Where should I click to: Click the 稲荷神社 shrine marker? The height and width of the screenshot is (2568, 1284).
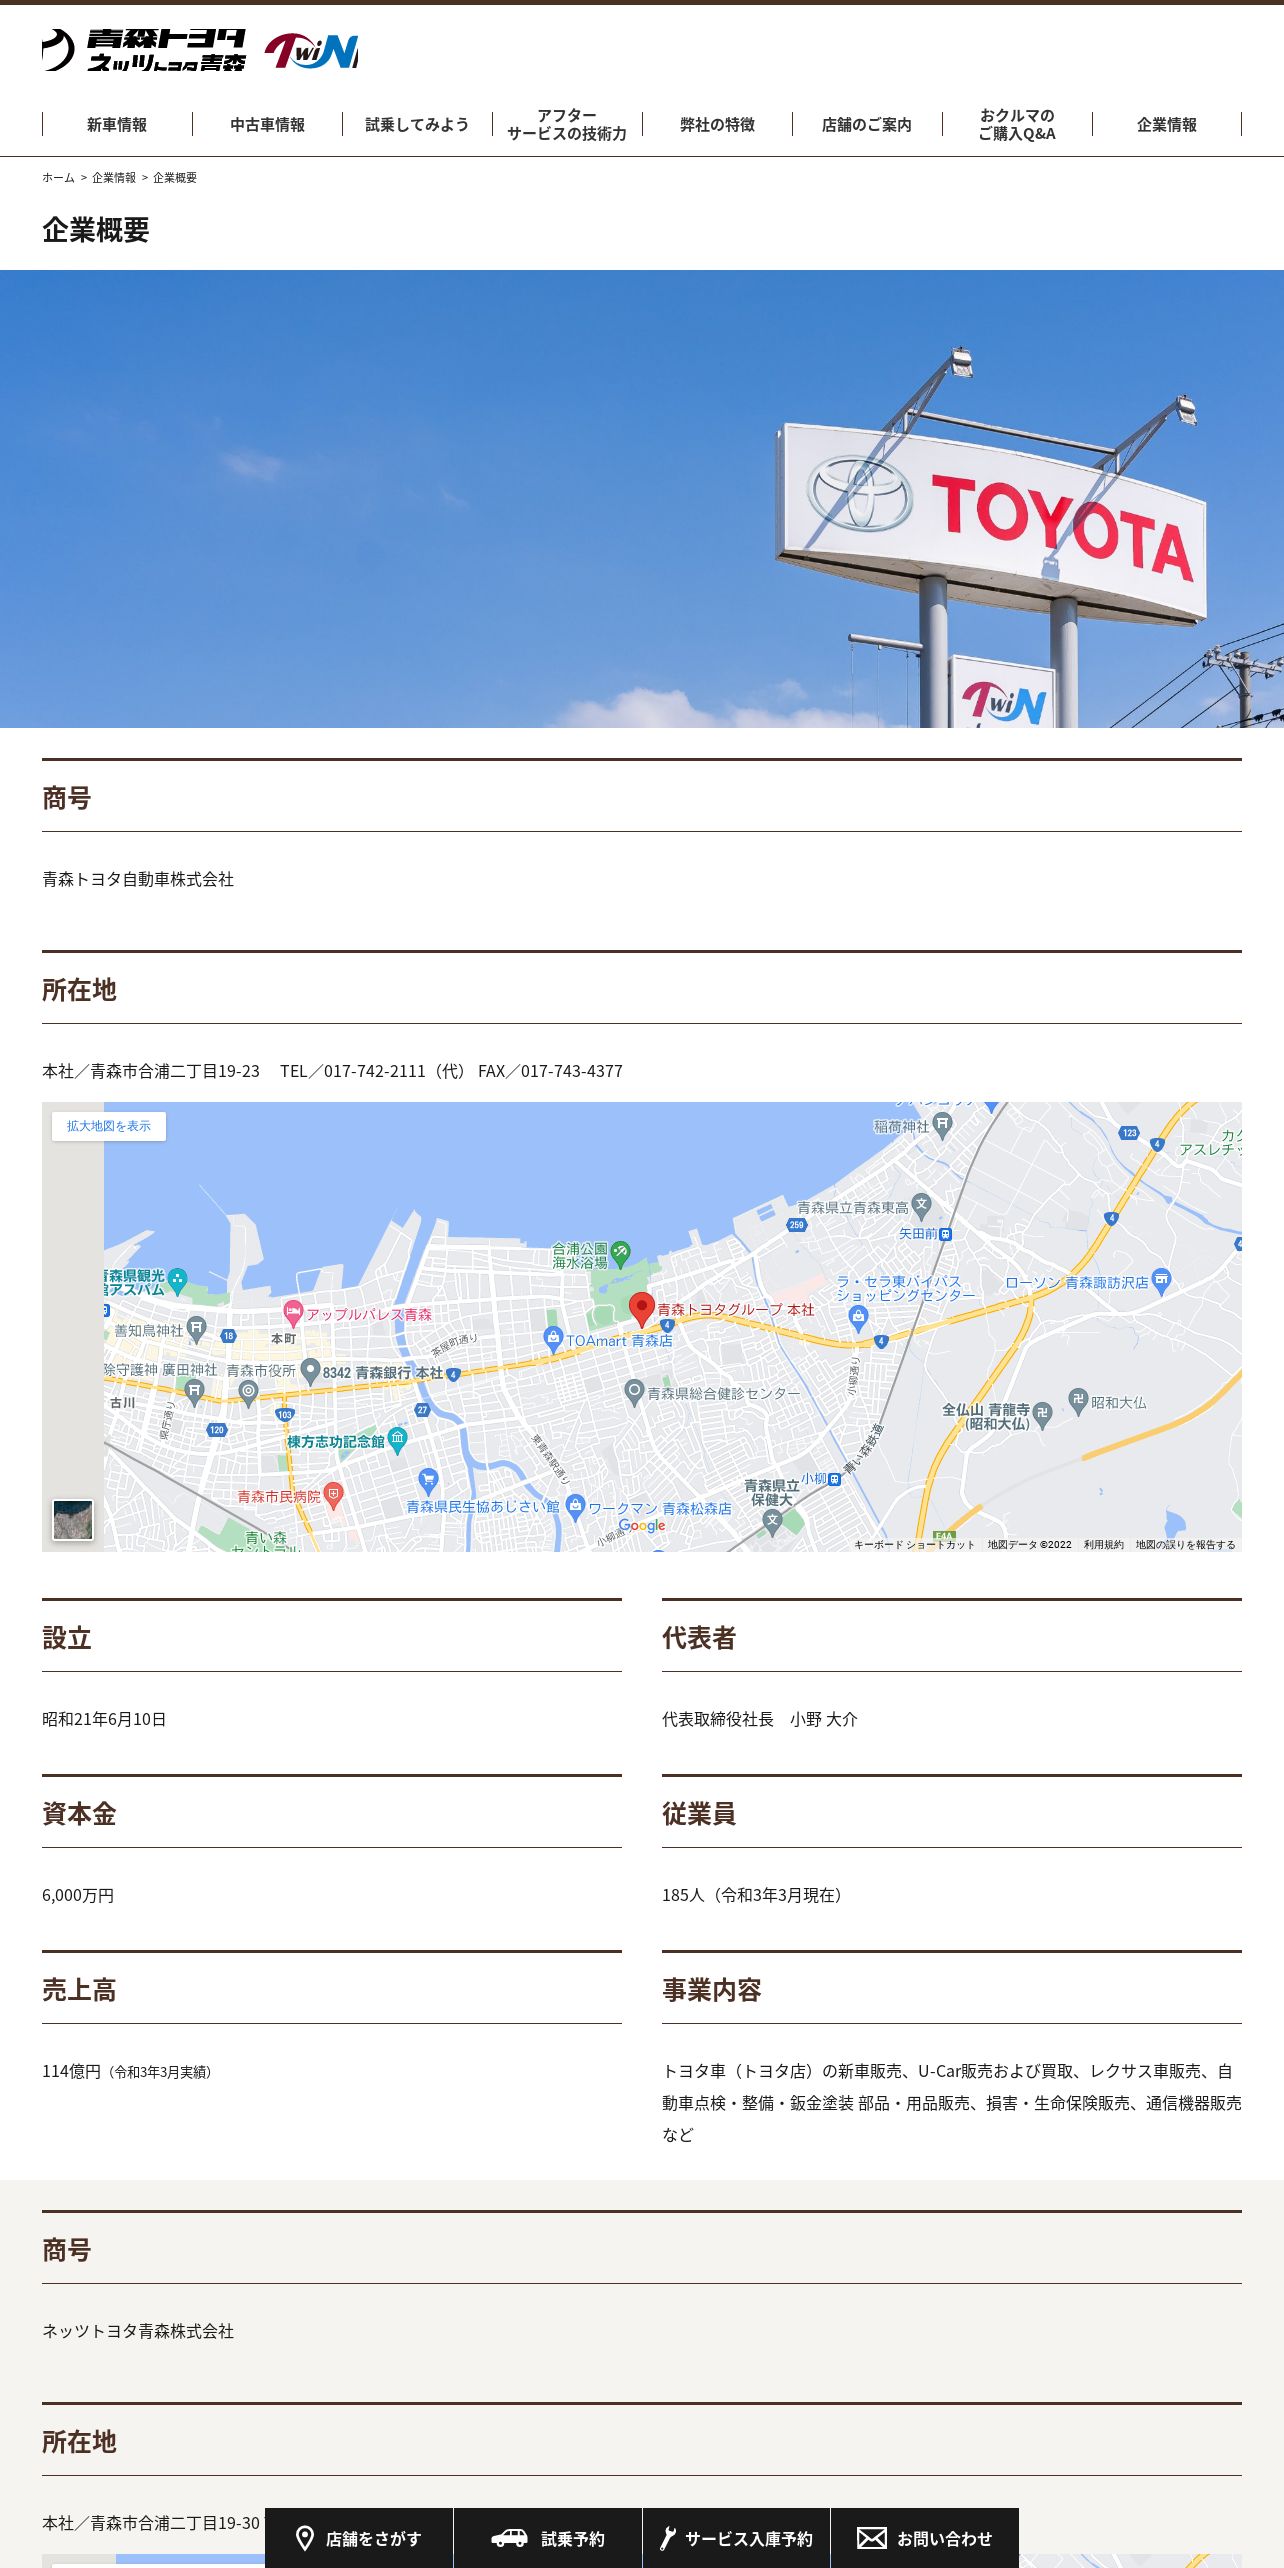(943, 1124)
